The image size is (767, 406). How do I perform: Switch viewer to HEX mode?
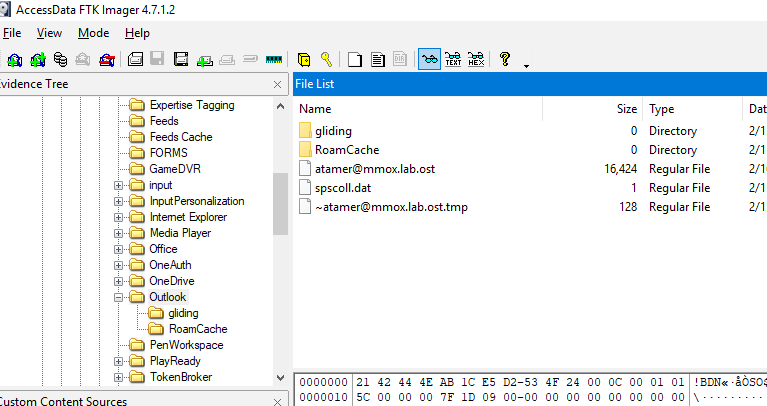click(476, 59)
